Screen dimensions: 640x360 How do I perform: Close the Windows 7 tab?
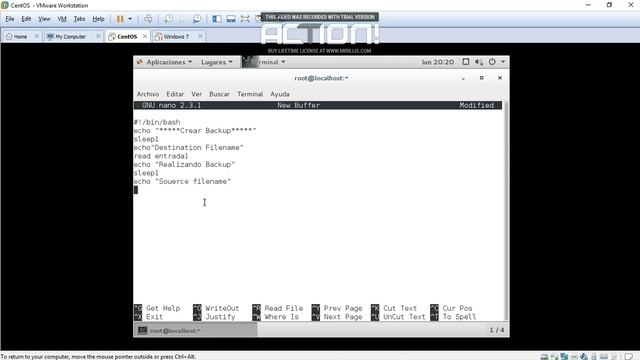point(200,36)
